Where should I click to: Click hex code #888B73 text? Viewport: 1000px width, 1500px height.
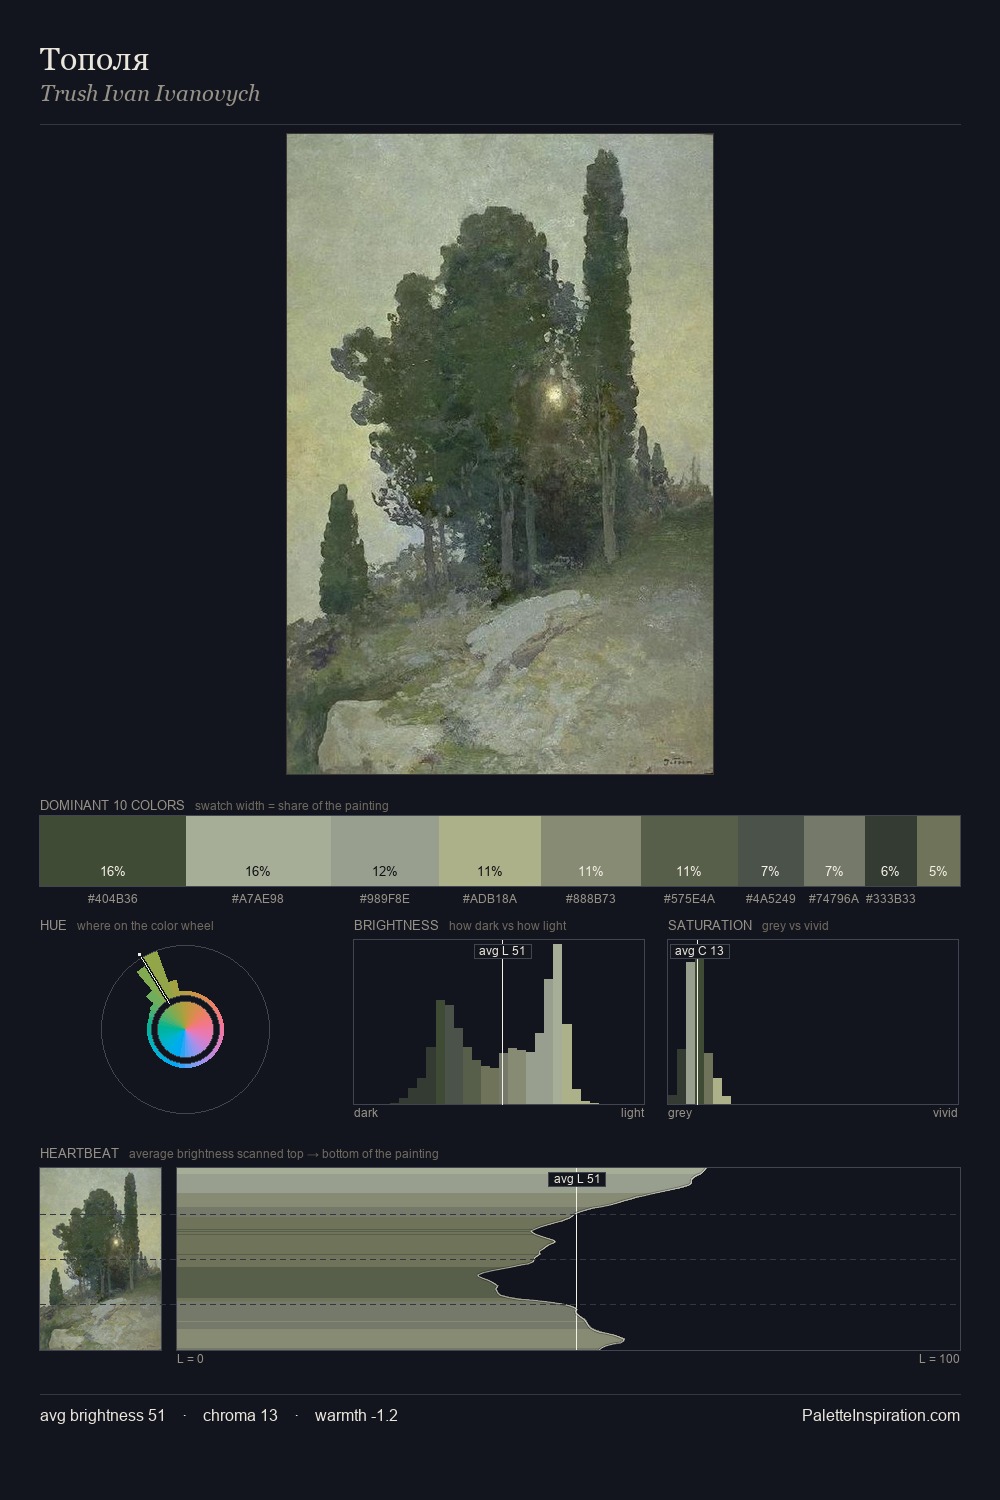pos(591,899)
